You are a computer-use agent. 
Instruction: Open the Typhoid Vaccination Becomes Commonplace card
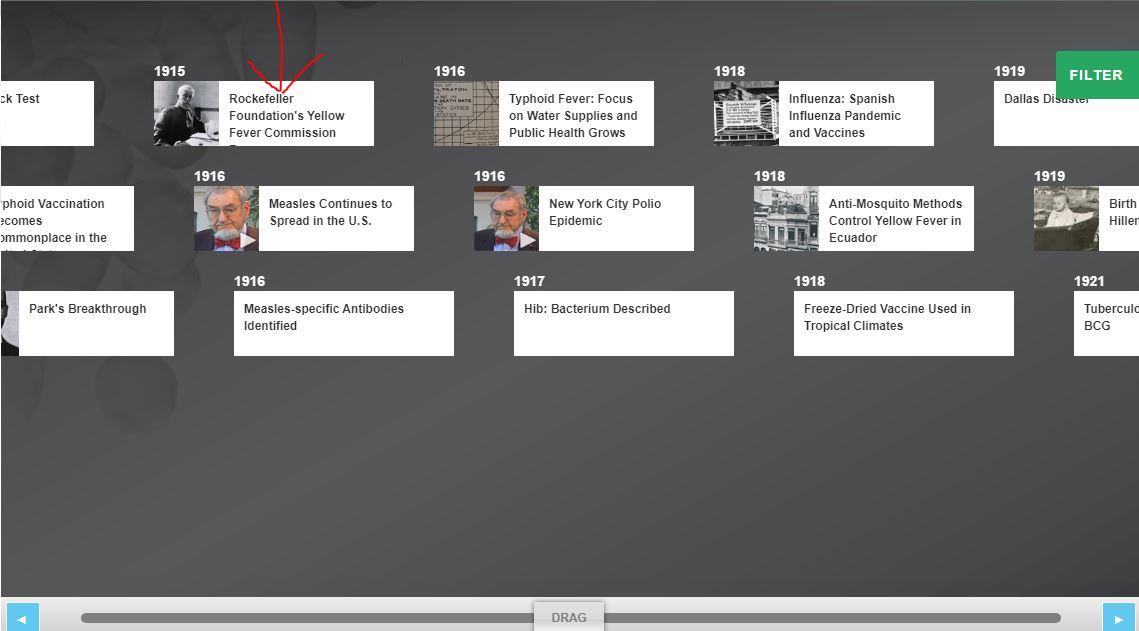coord(67,219)
